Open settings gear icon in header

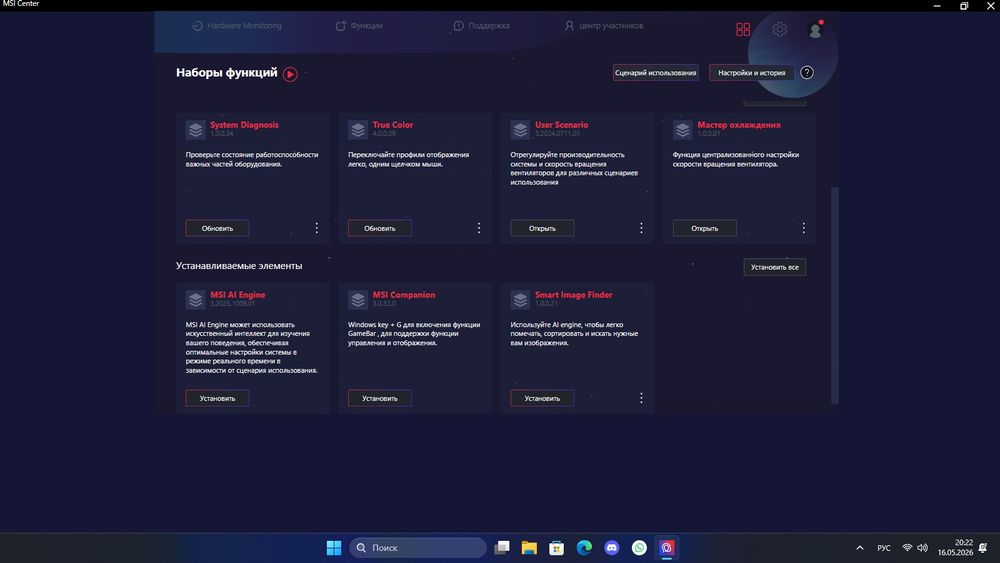tap(779, 29)
